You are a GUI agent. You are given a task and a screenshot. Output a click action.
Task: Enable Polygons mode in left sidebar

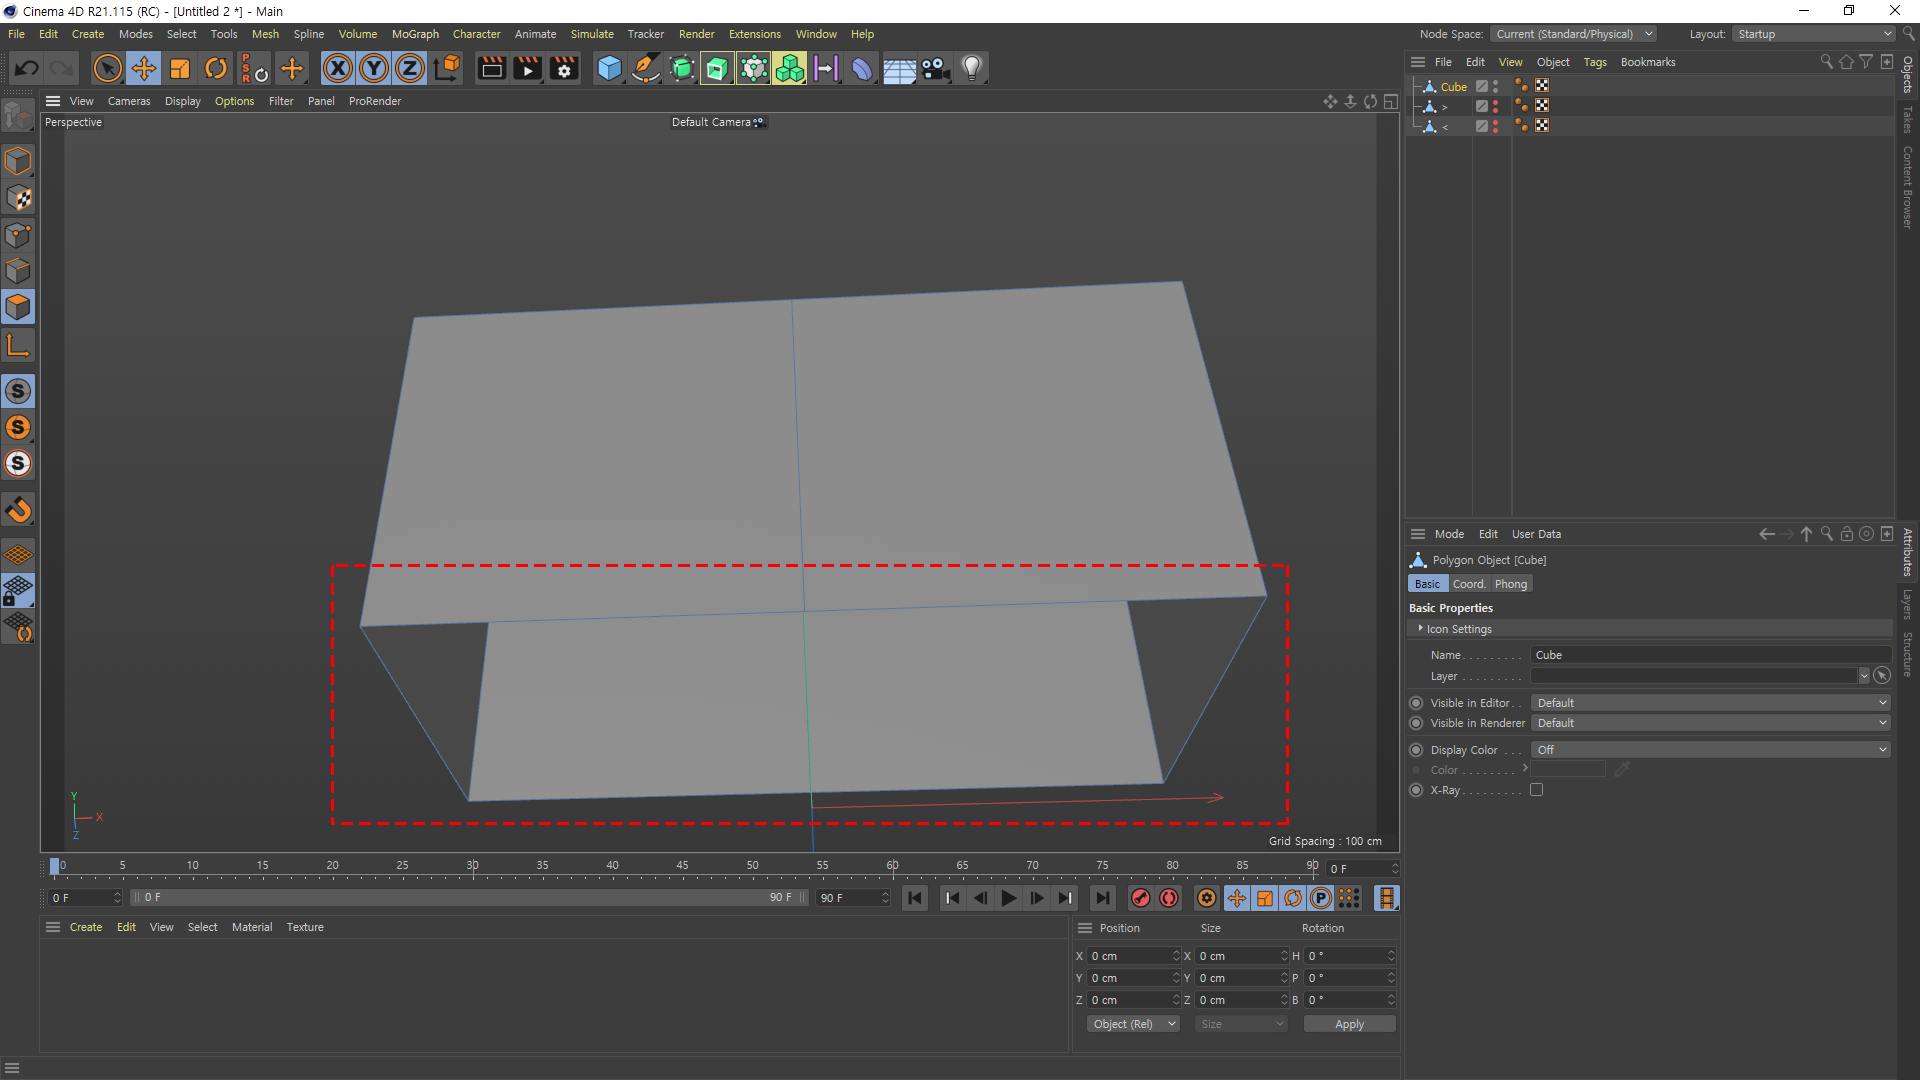pyautogui.click(x=18, y=307)
